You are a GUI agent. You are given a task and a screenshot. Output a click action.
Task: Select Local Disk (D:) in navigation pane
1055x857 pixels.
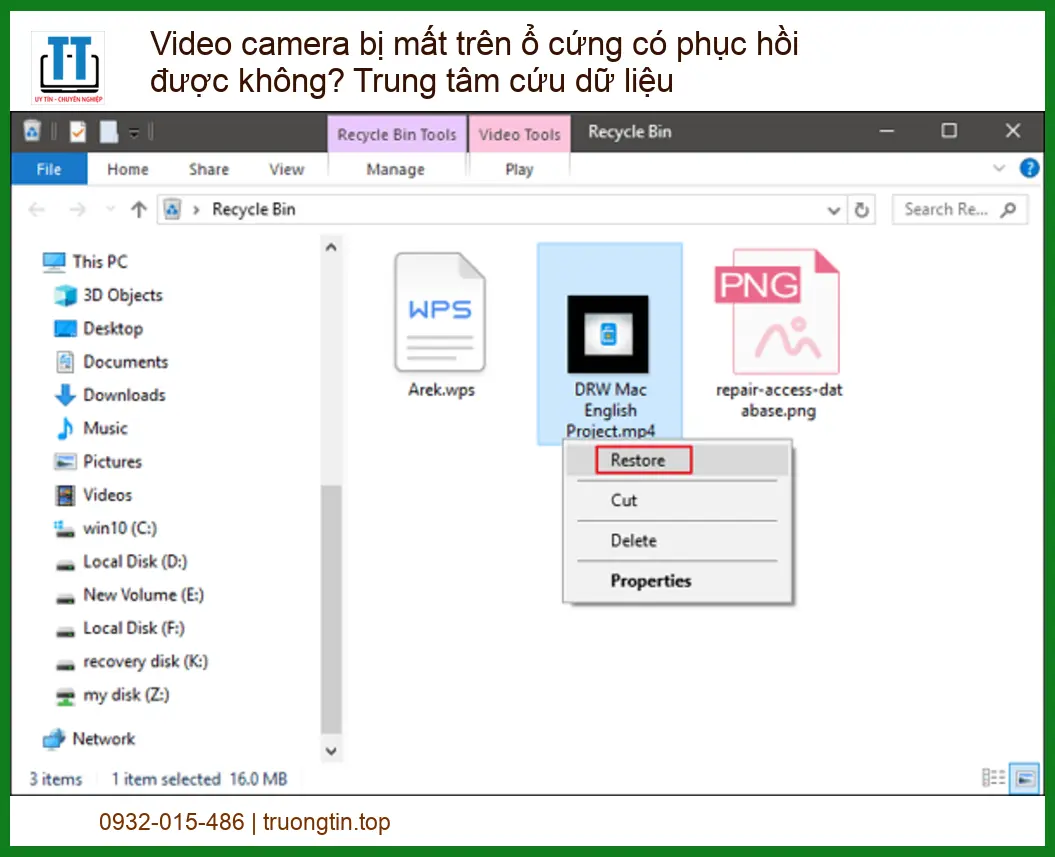click(135, 562)
